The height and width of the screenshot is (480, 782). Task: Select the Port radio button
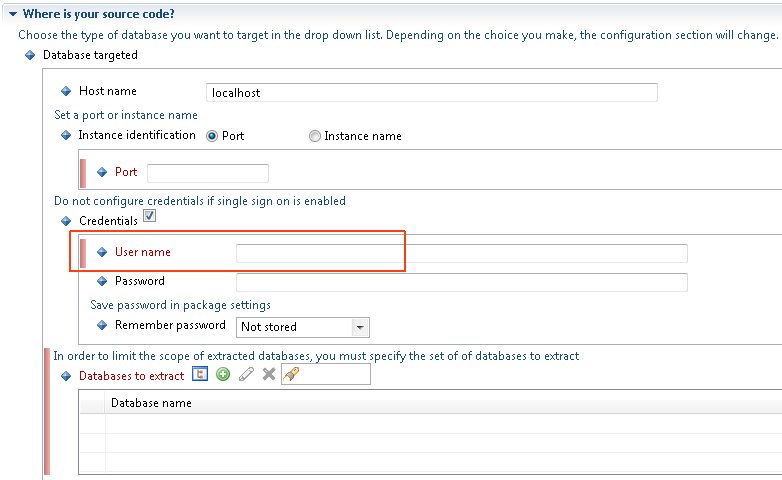pos(212,136)
